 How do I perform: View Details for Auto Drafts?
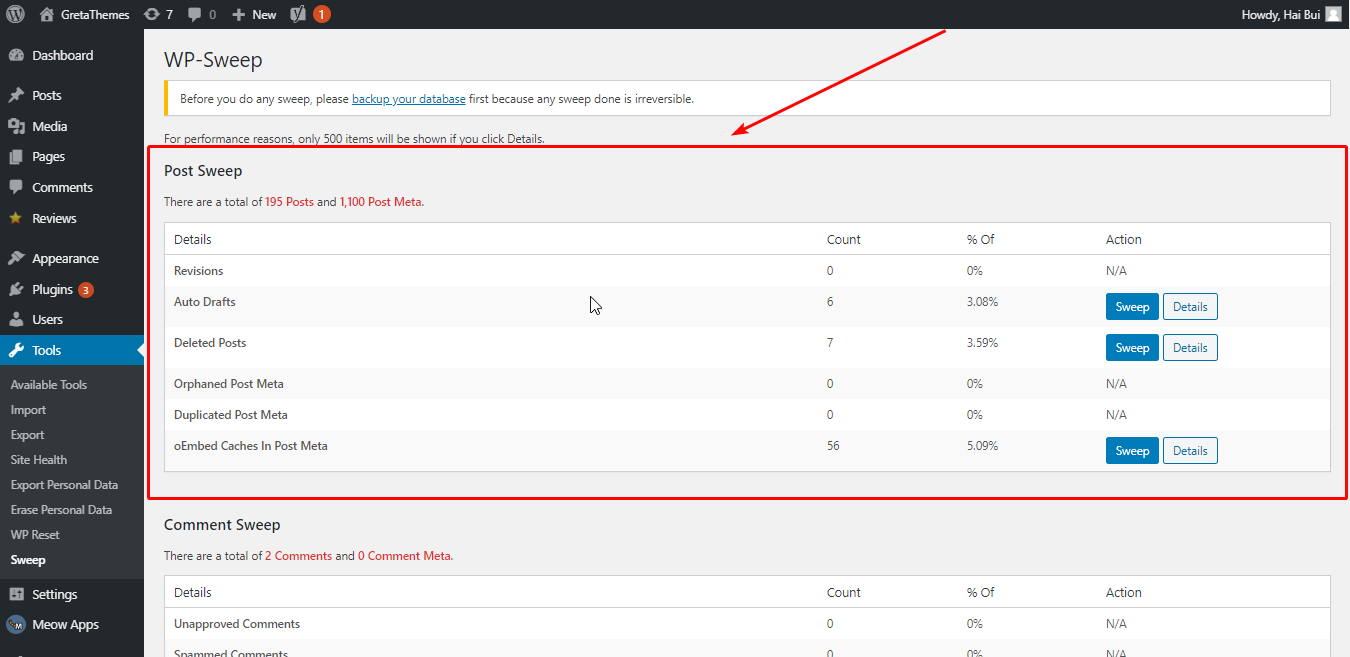click(x=1190, y=307)
